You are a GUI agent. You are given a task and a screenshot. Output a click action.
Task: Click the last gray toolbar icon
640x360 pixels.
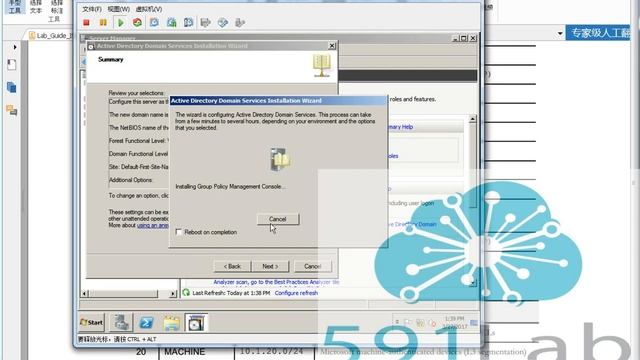coord(240,22)
